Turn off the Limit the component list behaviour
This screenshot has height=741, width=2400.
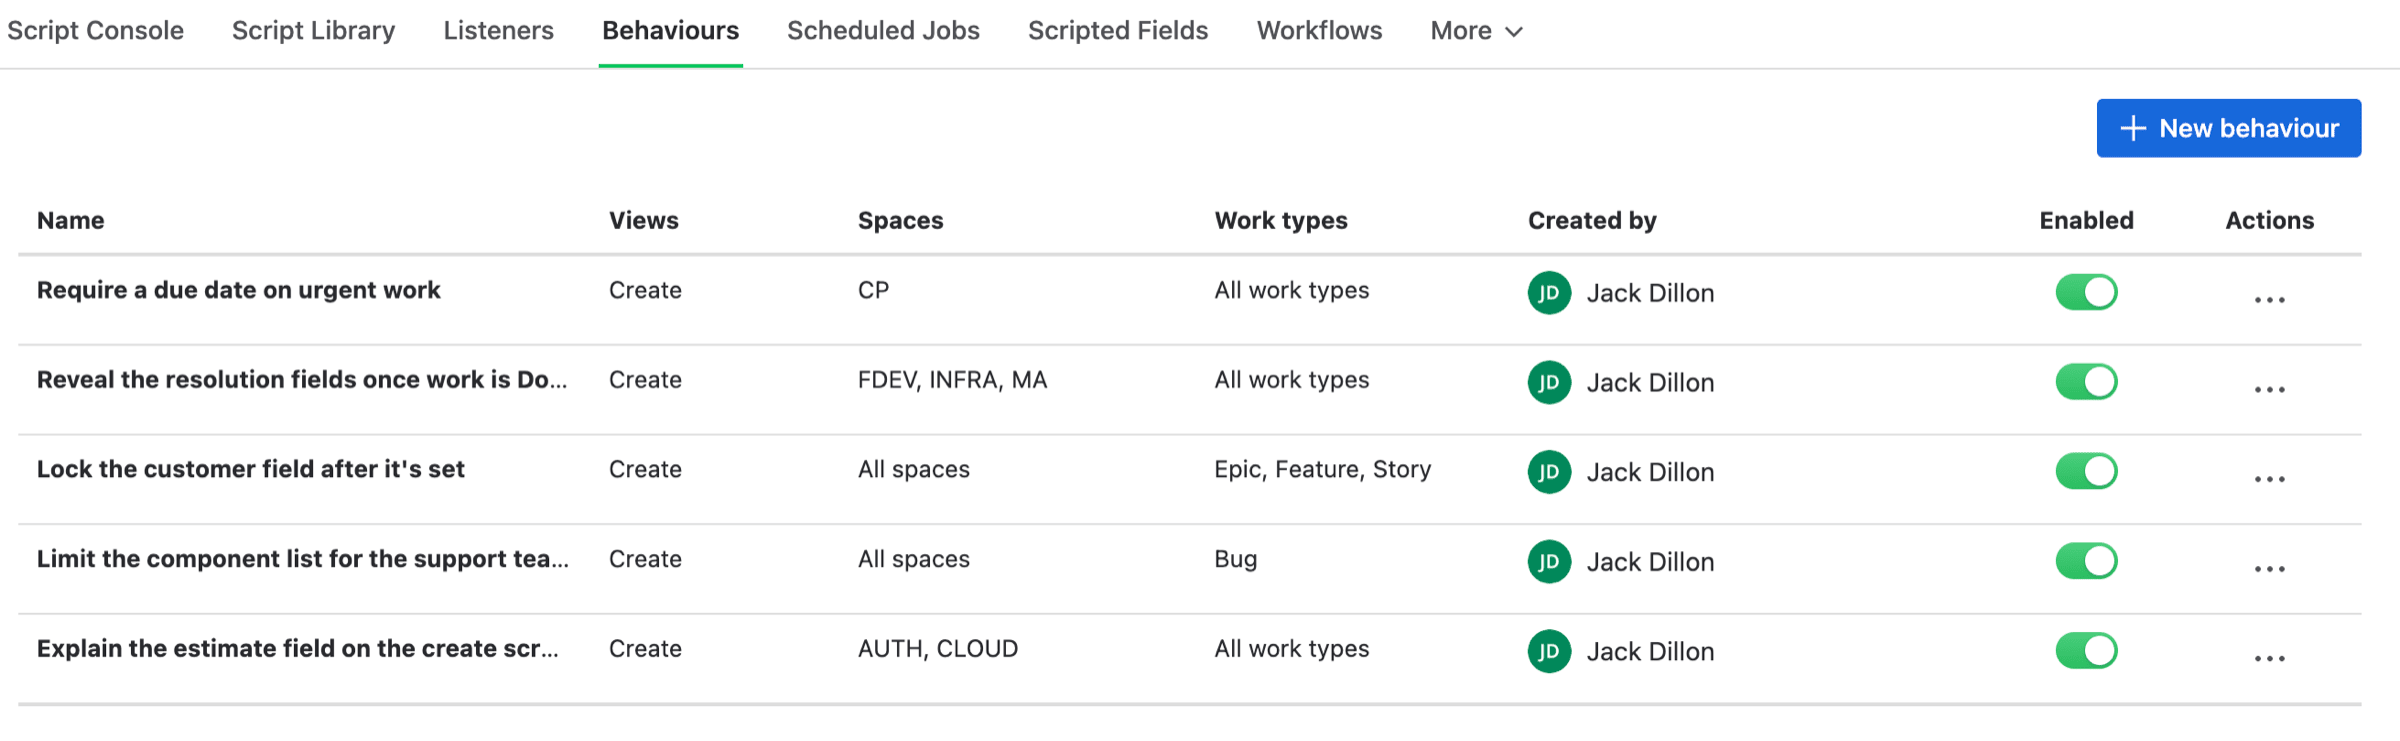[x=2086, y=561]
